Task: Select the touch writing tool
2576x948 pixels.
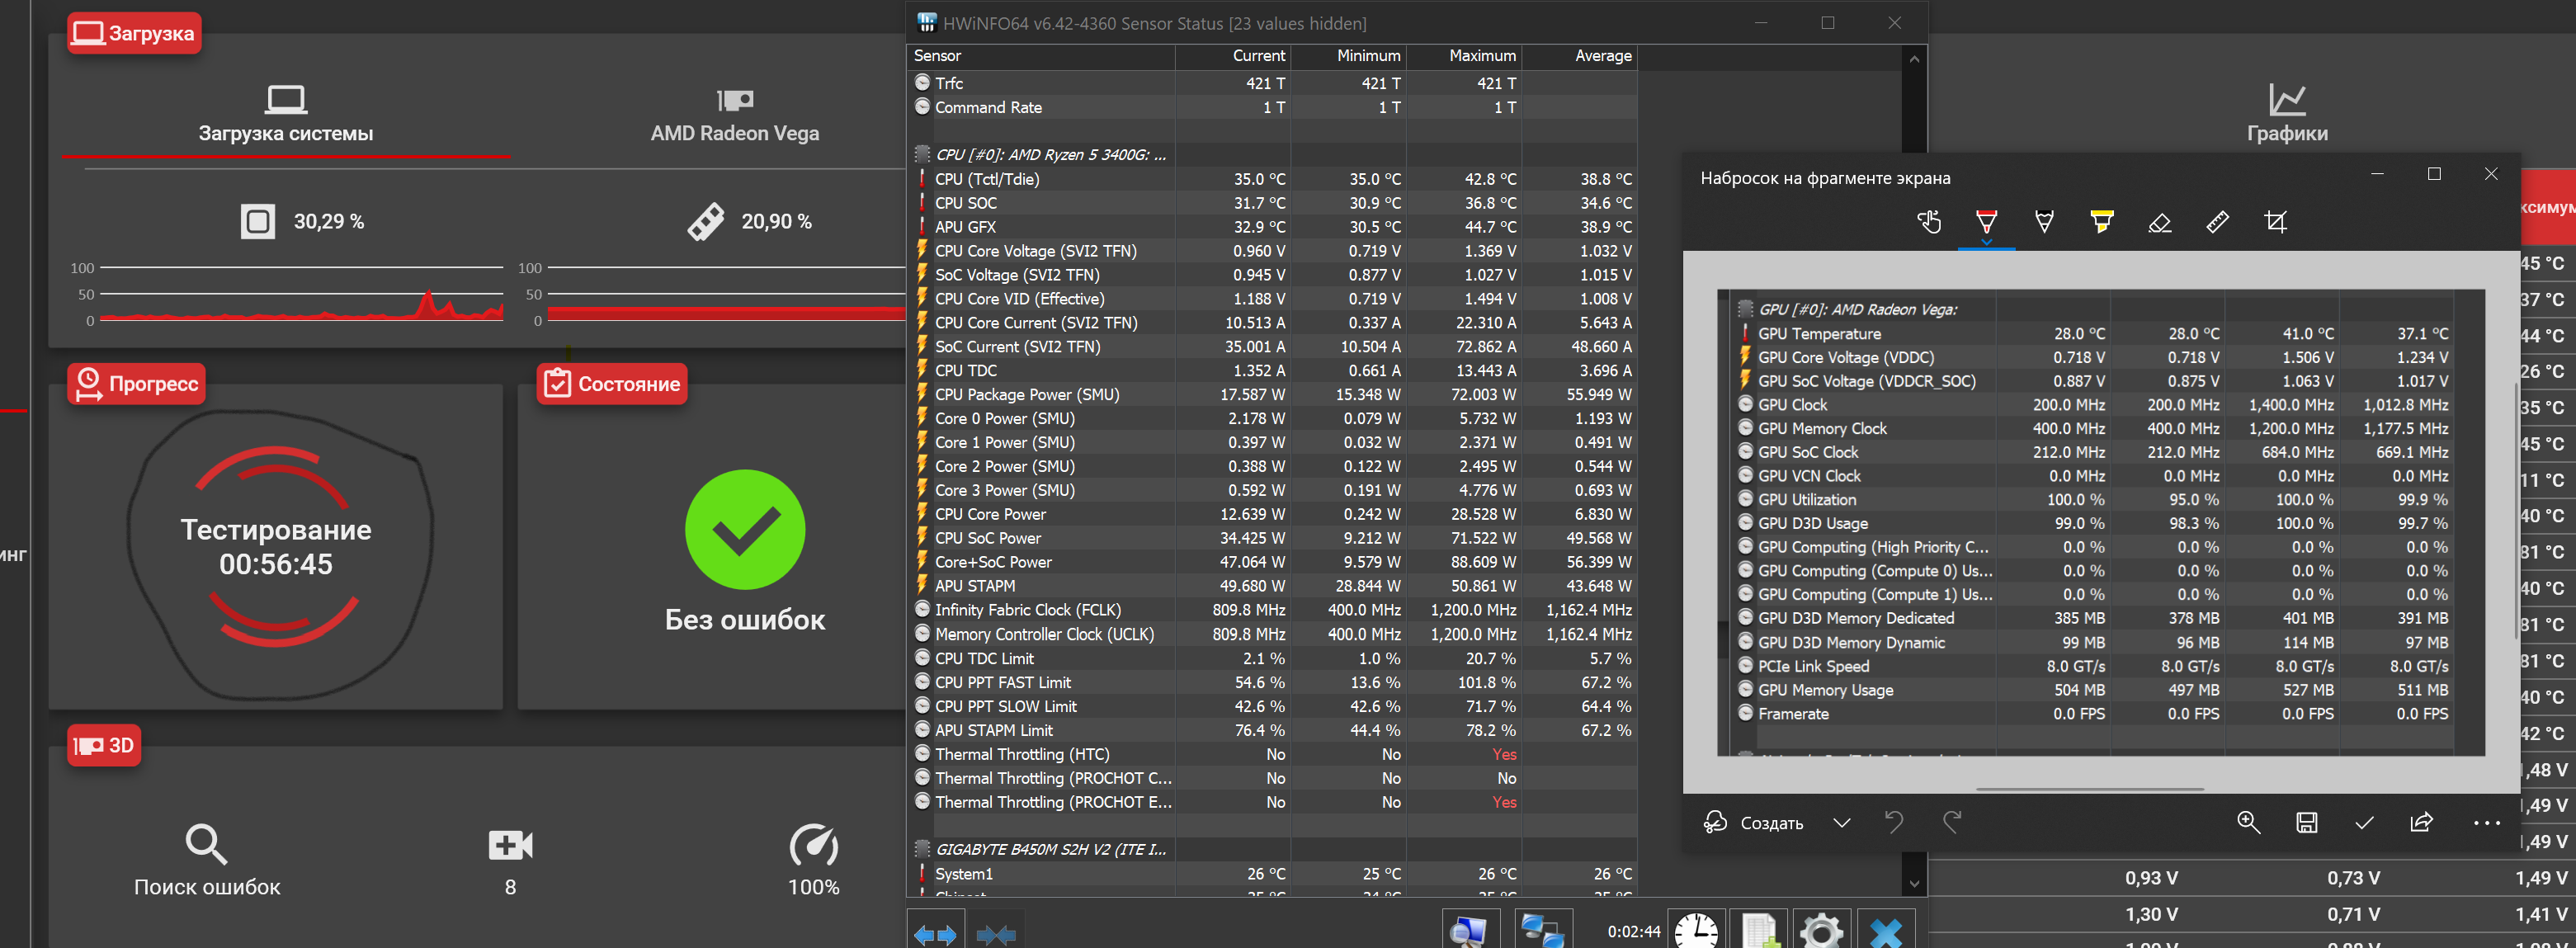Action: [1929, 222]
